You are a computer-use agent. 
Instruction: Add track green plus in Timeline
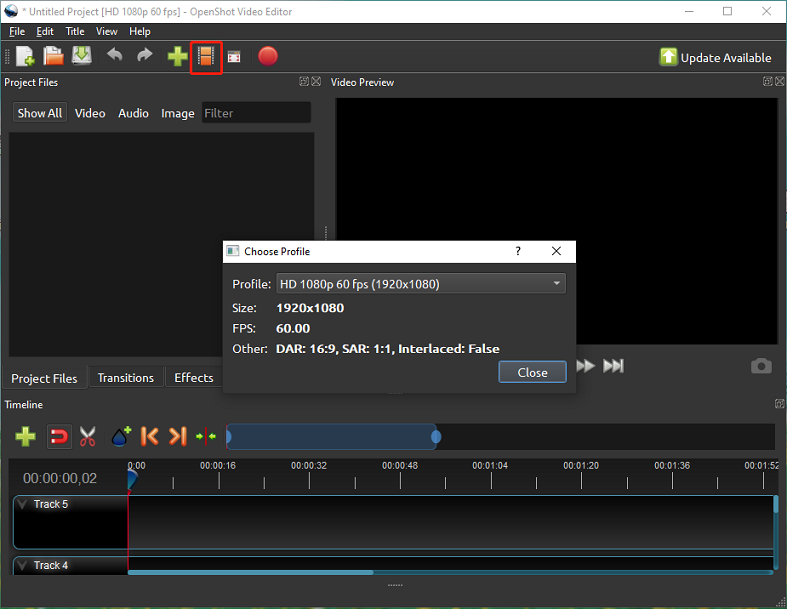pos(25,436)
